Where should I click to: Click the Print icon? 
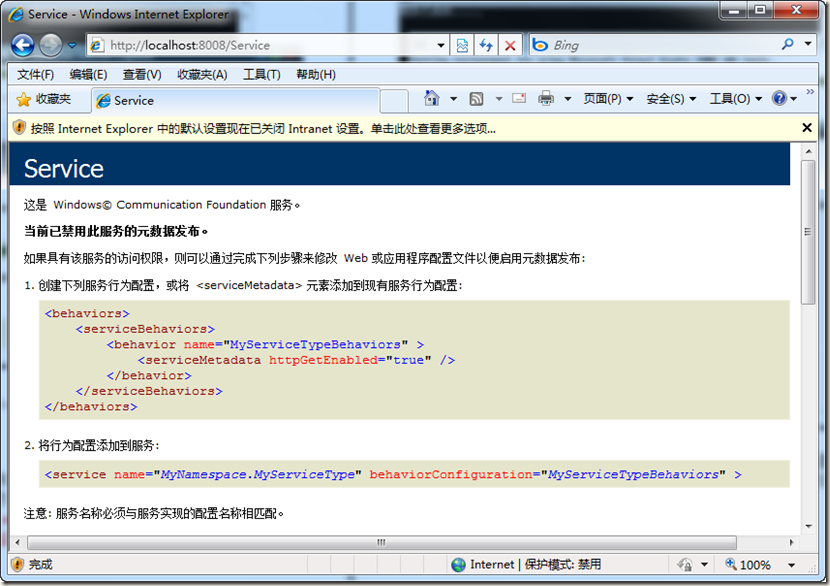[546, 98]
